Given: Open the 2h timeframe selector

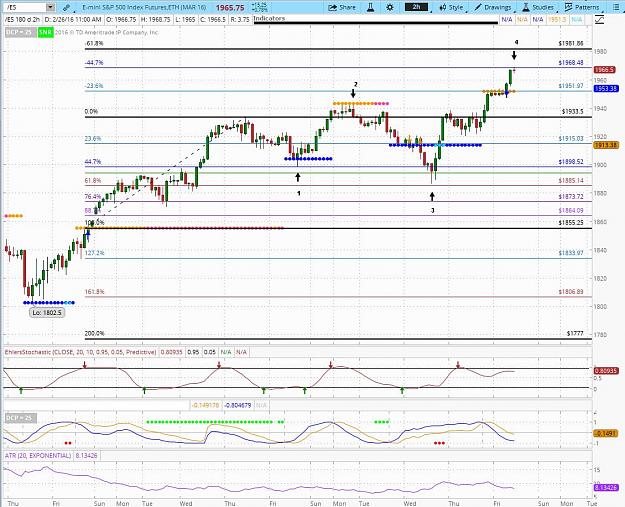Looking at the screenshot, I should pos(416,7).
